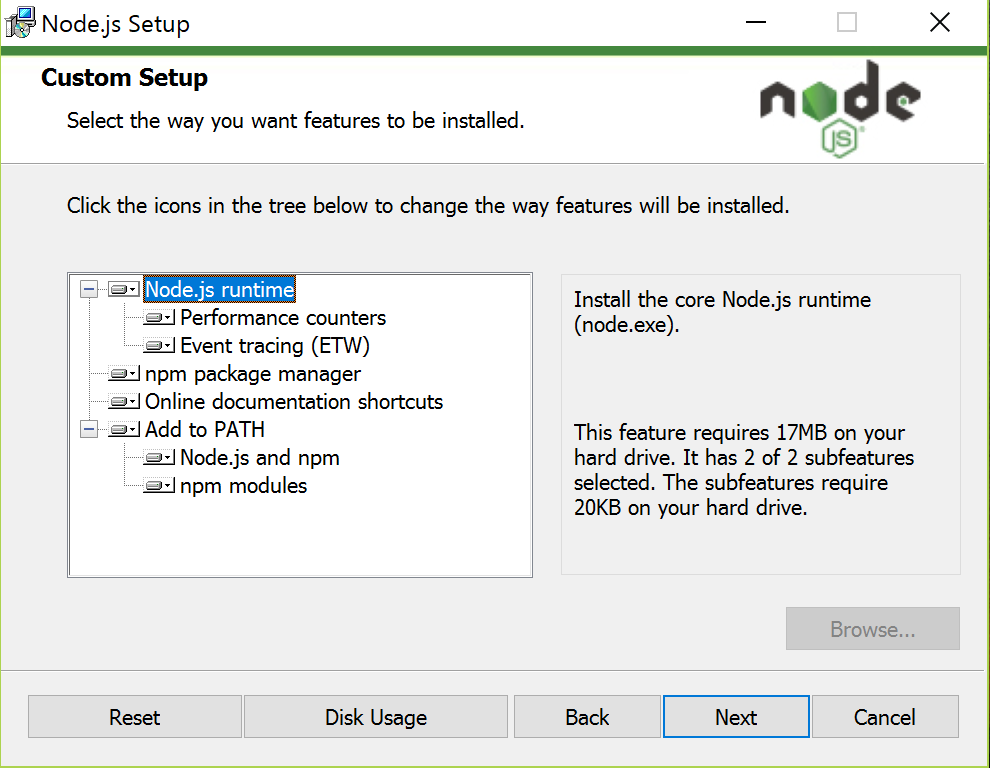Collapse the Node.js runtime tree branch
This screenshot has height=768, width=990.
[x=89, y=289]
